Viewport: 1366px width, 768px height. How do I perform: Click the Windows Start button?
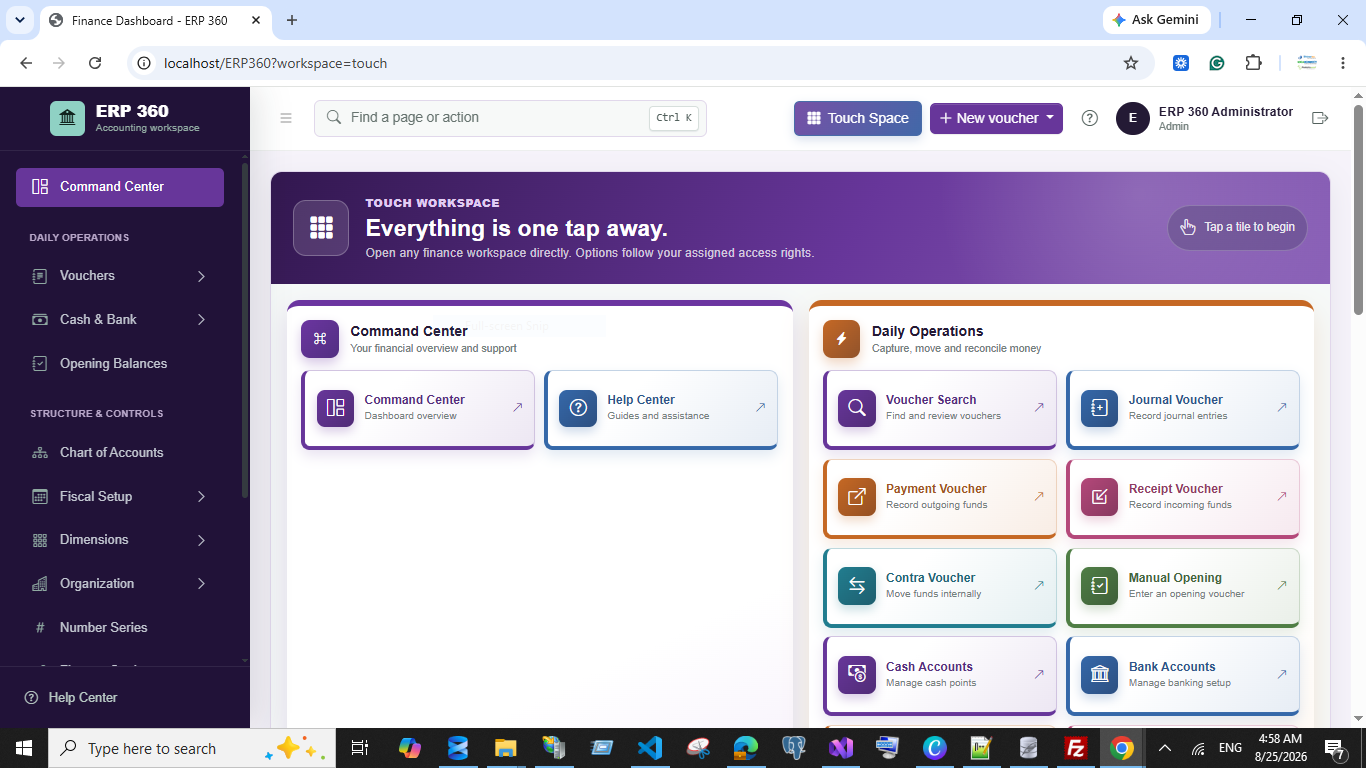pyautogui.click(x=23, y=748)
